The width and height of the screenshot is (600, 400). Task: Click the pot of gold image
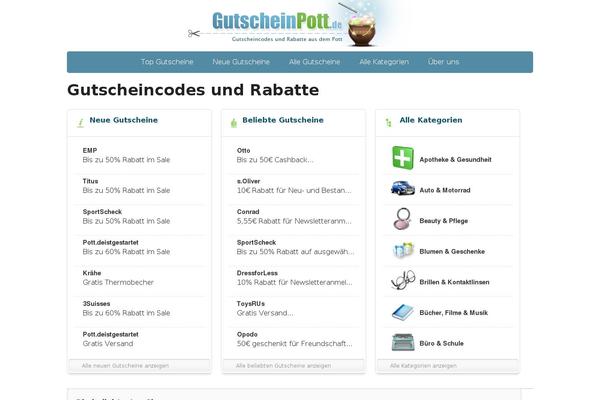coord(362,29)
